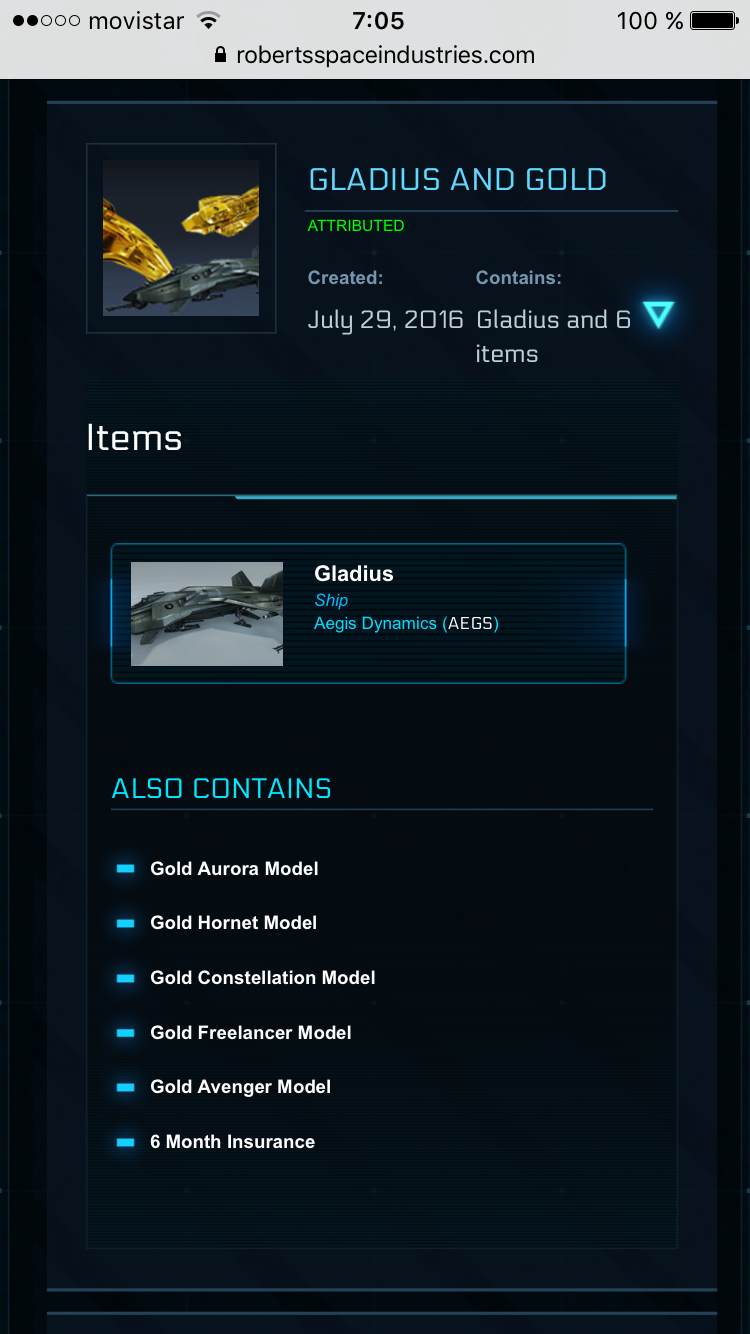Tap the bullet icon beside Gold Aurora Model
This screenshot has width=750, height=1334.
pos(125,869)
